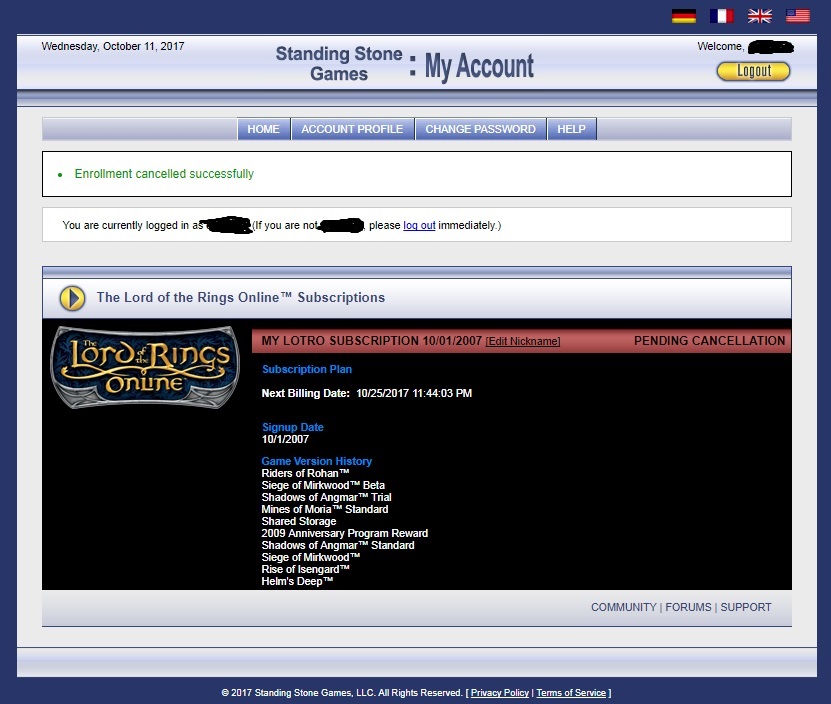Open the SUPPORT link
The image size is (831, 704).
(x=746, y=608)
